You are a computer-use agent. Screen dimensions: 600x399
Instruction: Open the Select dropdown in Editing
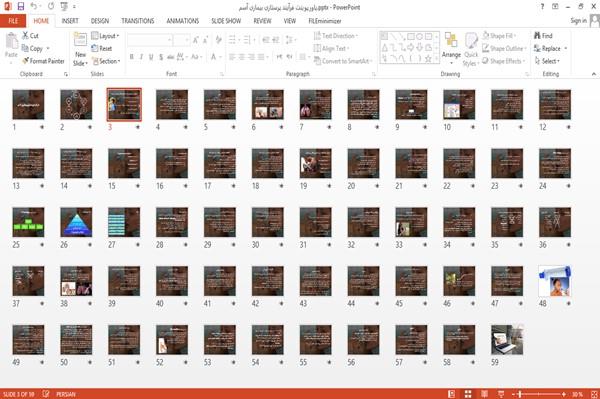(548, 61)
